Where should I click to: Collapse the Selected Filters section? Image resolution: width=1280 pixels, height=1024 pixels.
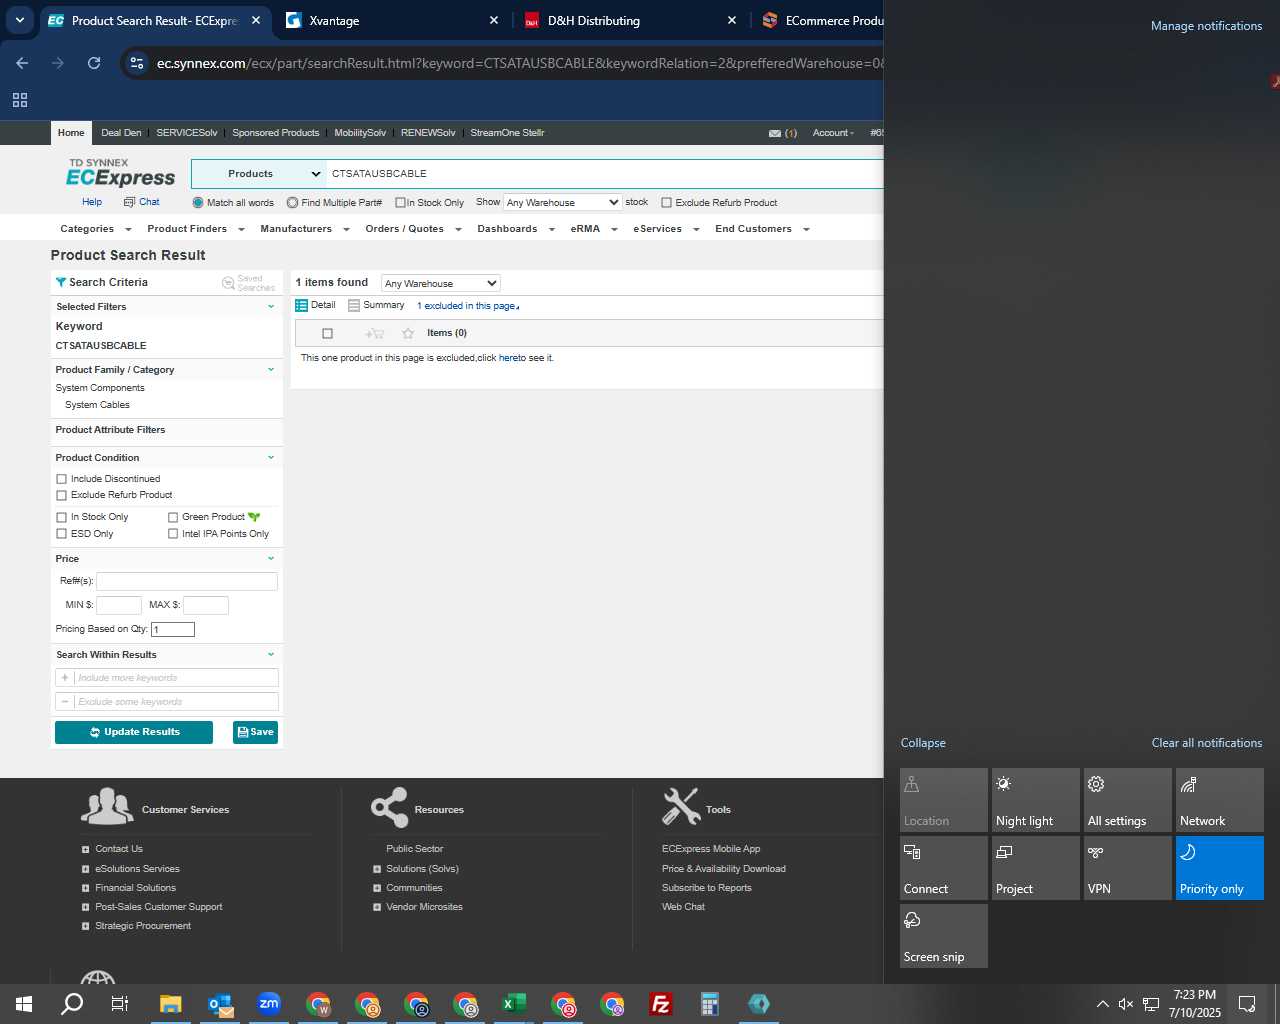(270, 306)
